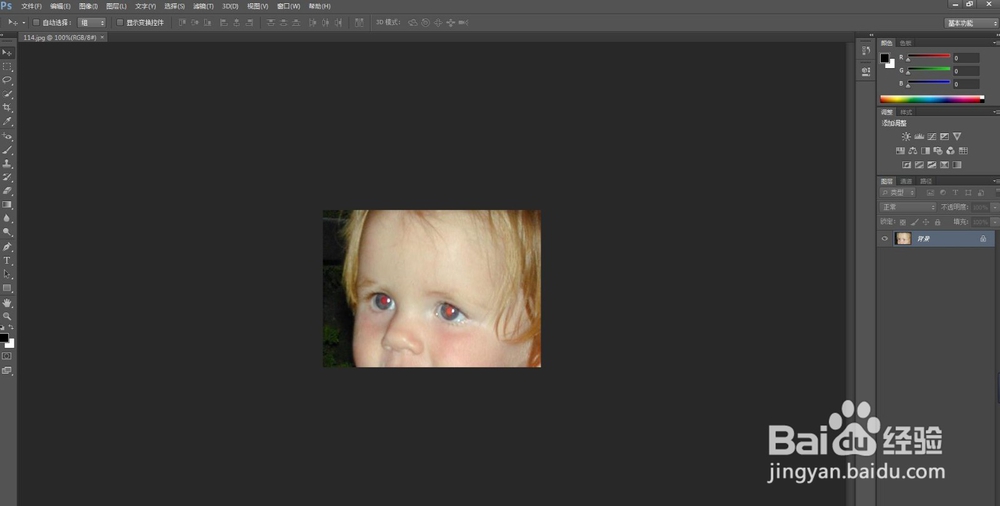Click the 背景 layer thumbnail
The image size is (1000, 506).
point(902,239)
